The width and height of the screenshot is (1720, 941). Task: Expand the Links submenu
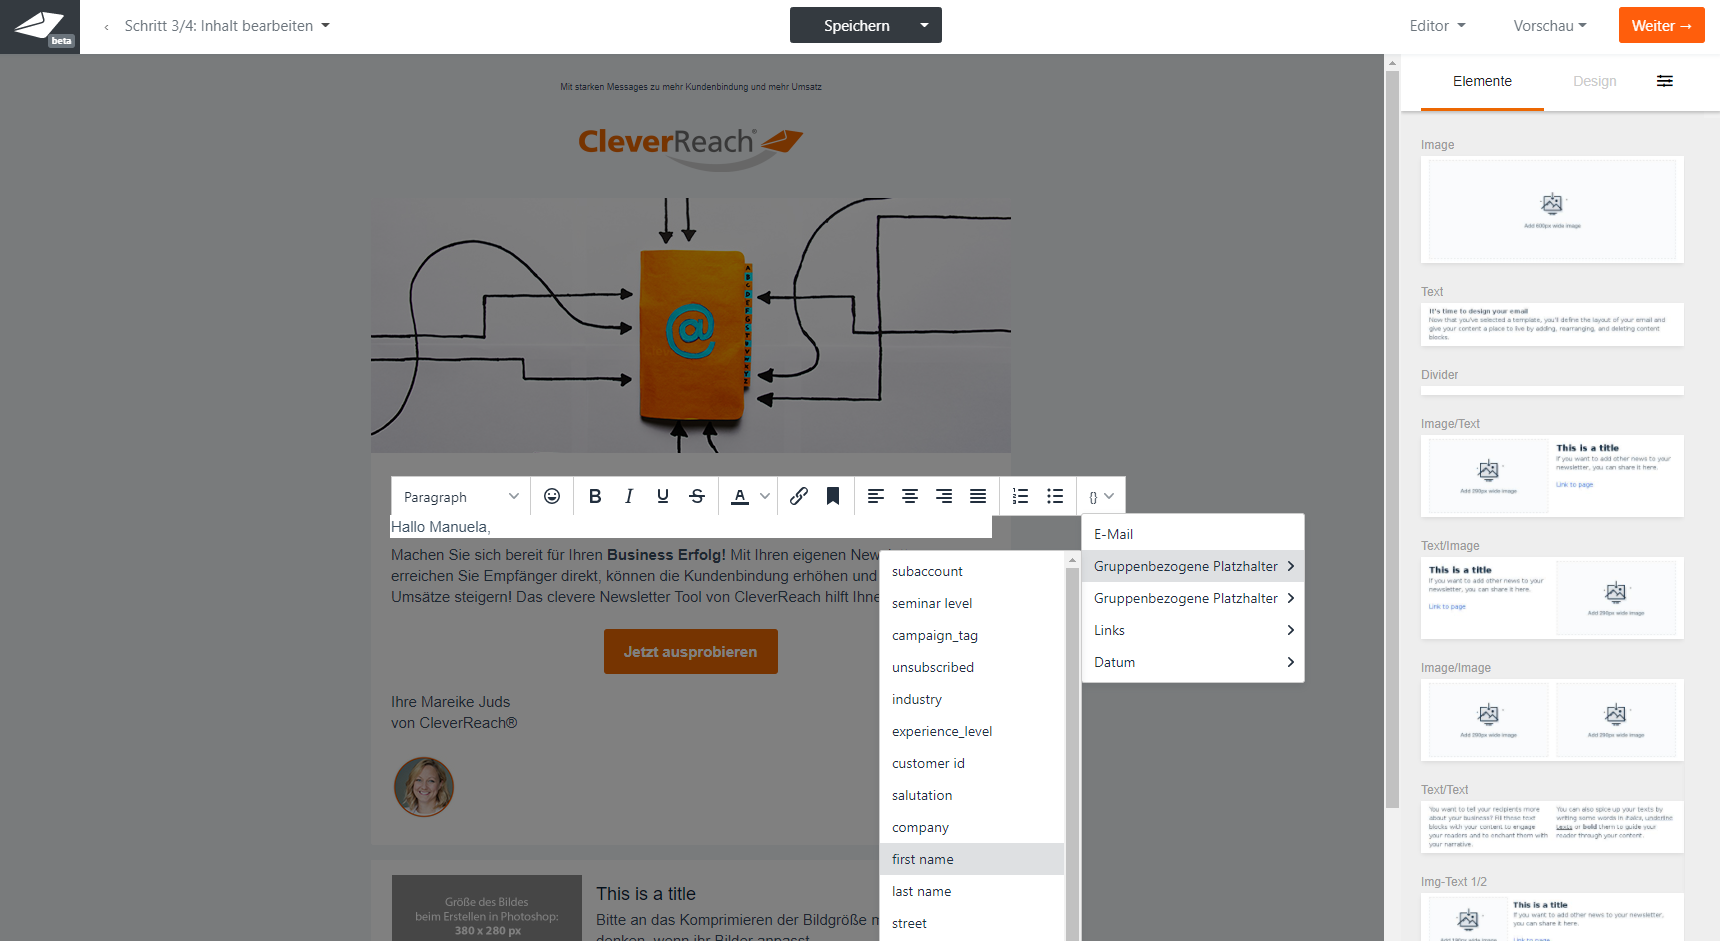[1193, 630]
